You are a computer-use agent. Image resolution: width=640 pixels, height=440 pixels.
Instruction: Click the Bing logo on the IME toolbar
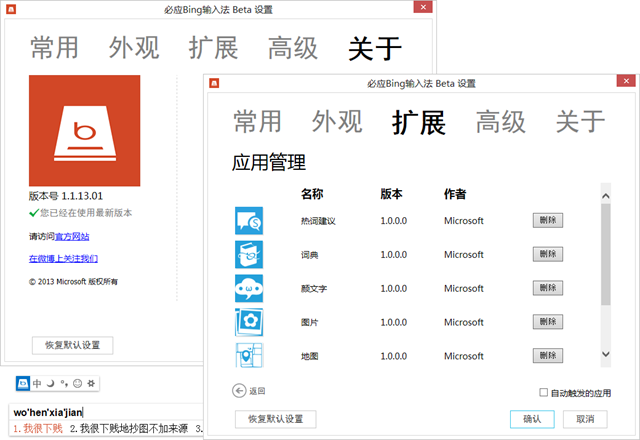point(23,383)
